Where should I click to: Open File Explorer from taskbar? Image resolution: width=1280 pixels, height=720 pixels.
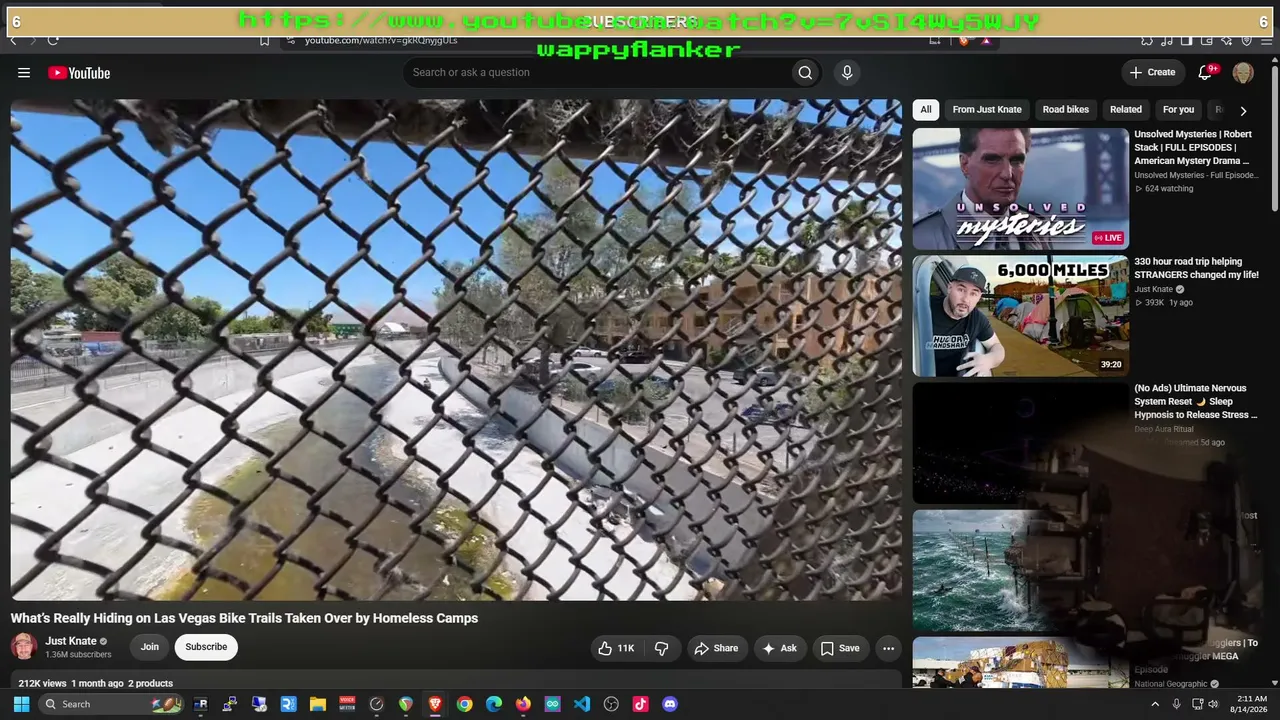point(318,704)
